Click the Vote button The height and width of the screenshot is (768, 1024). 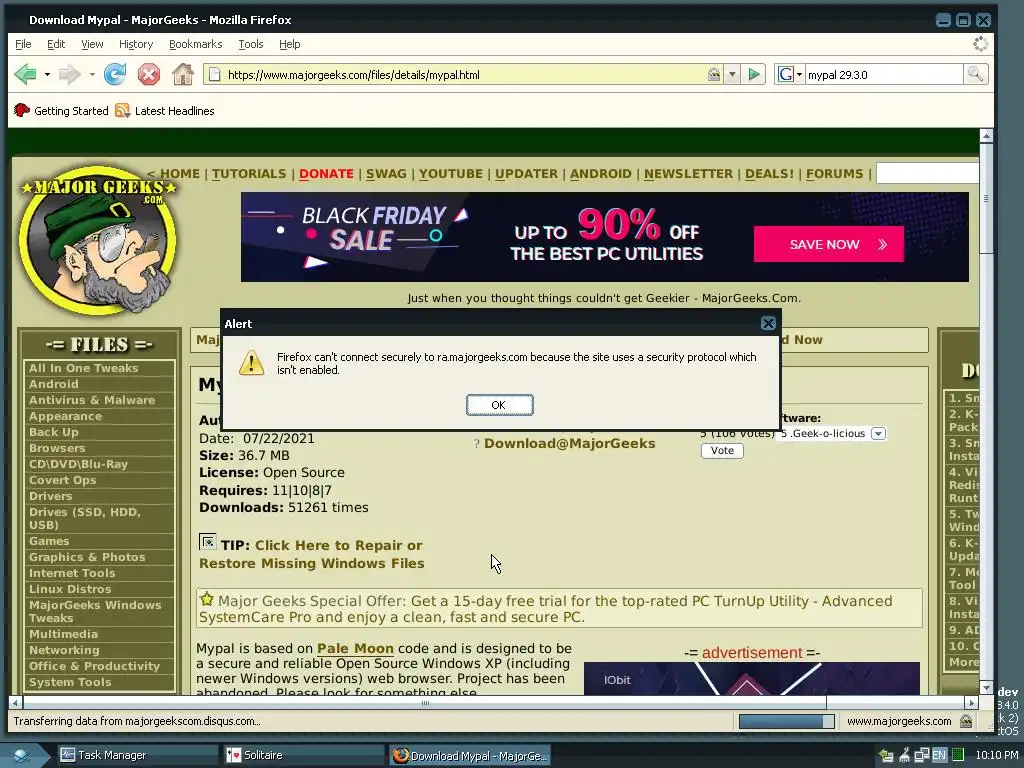(722, 451)
